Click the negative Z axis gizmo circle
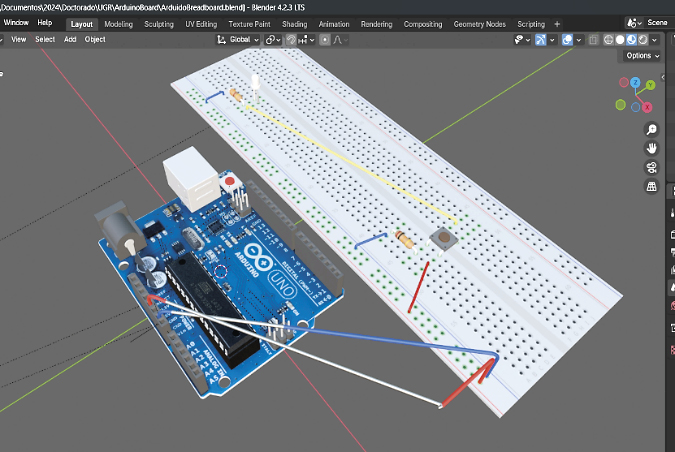This screenshot has width=675, height=452. pyautogui.click(x=635, y=107)
